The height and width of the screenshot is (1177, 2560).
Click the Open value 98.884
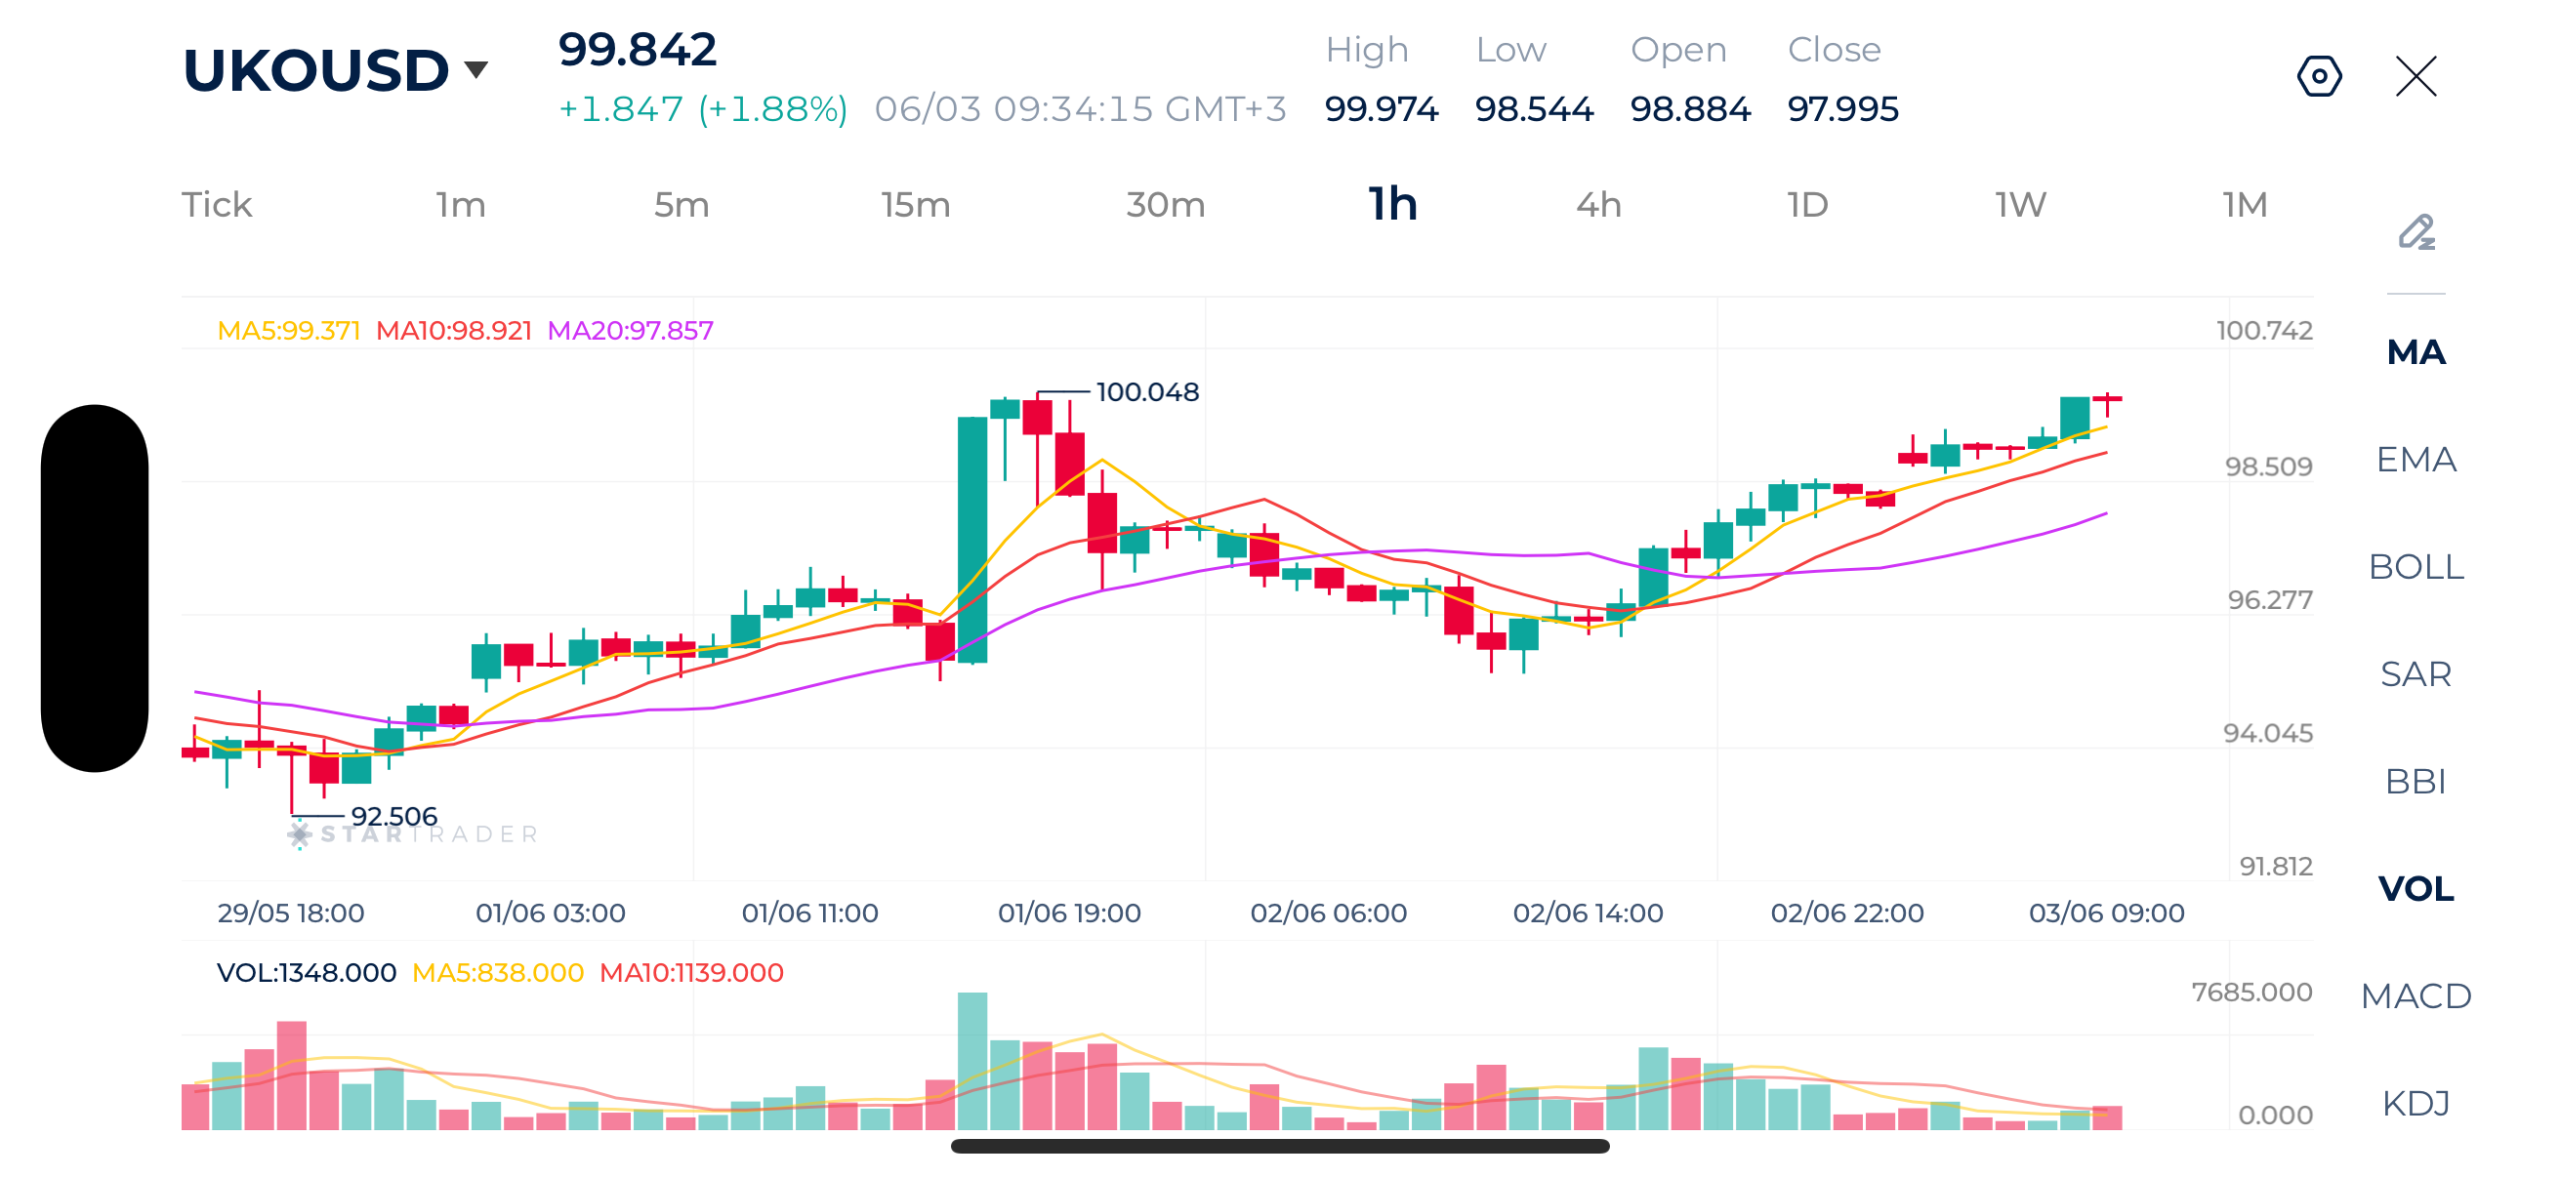tap(1689, 108)
